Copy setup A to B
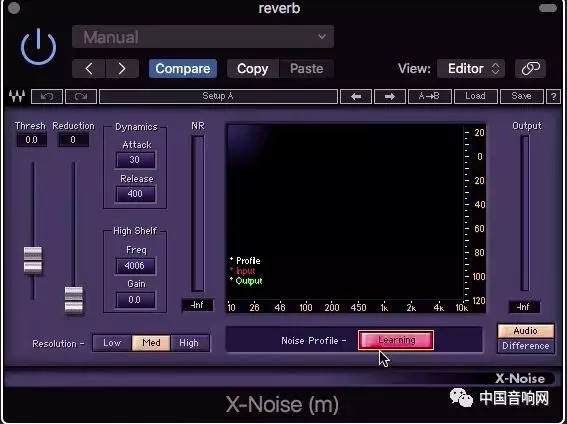This screenshot has width=567, height=424. tap(430, 97)
